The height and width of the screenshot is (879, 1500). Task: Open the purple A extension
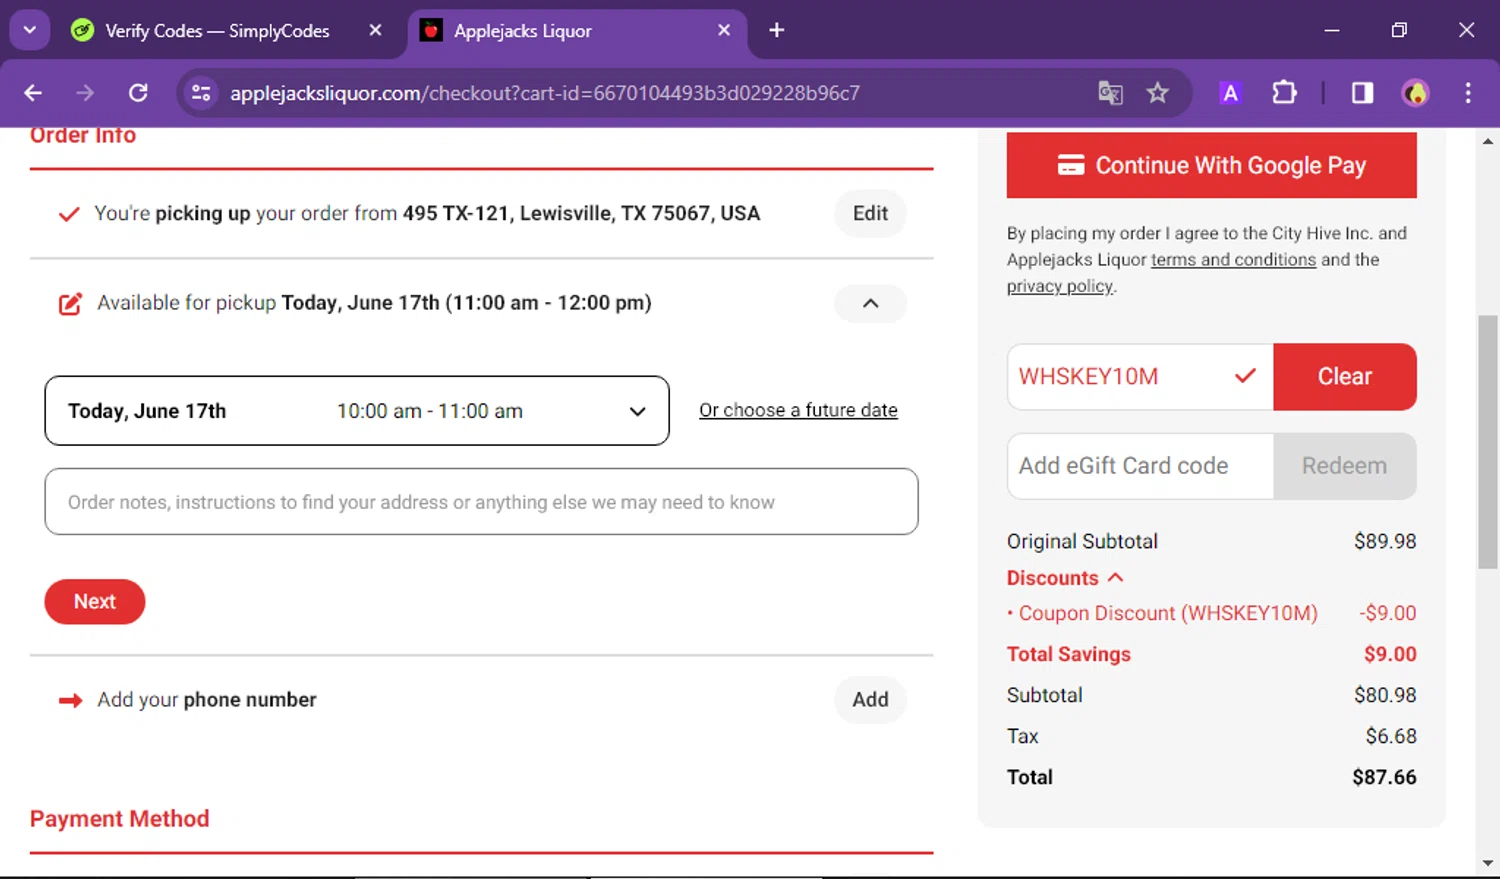tap(1230, 93)
